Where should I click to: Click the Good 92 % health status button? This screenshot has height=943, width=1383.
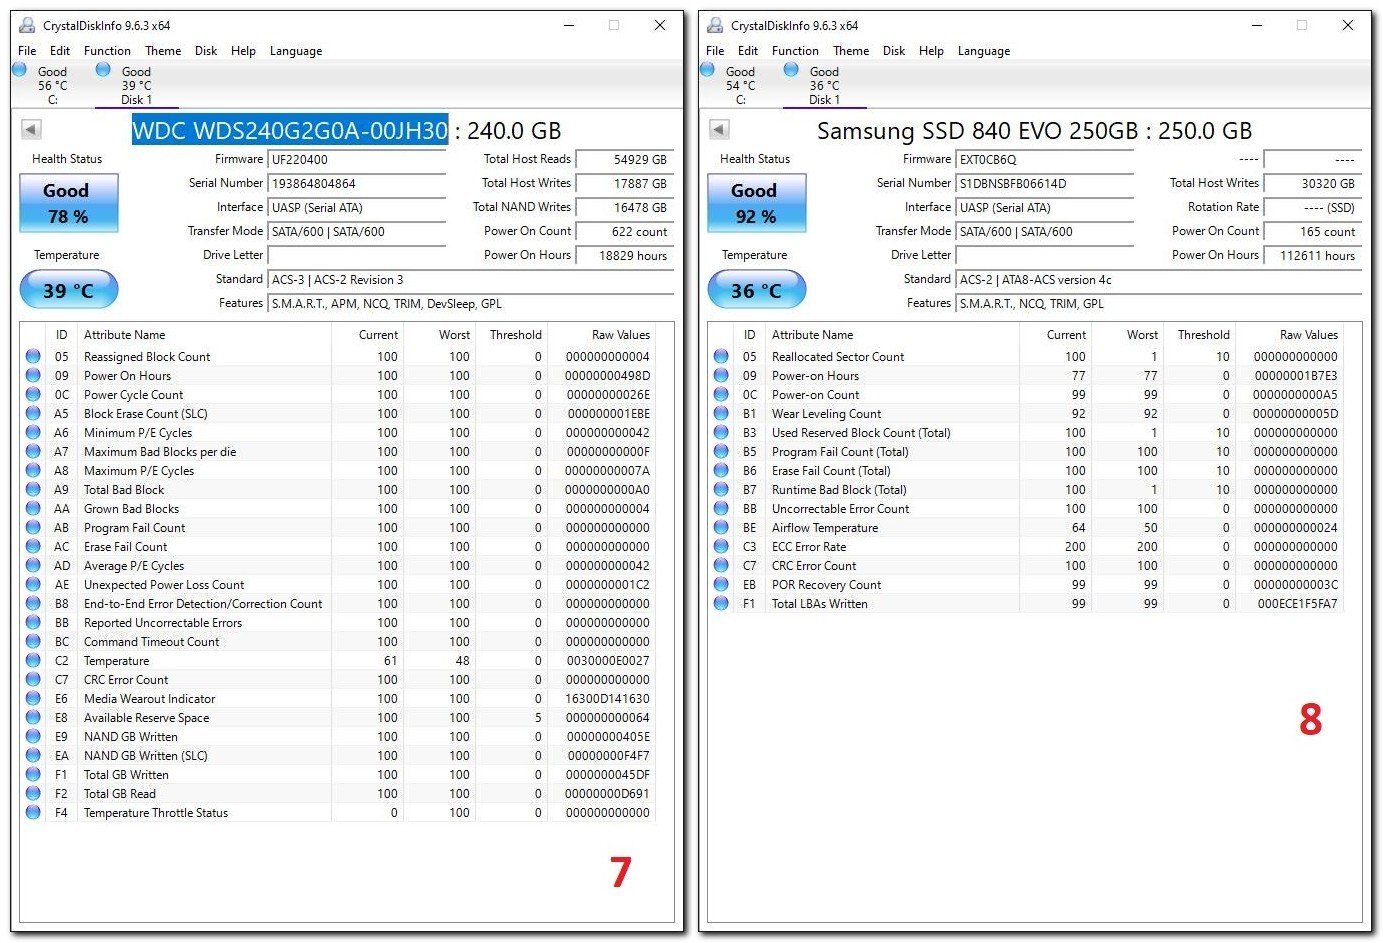[x=757, y=203]
